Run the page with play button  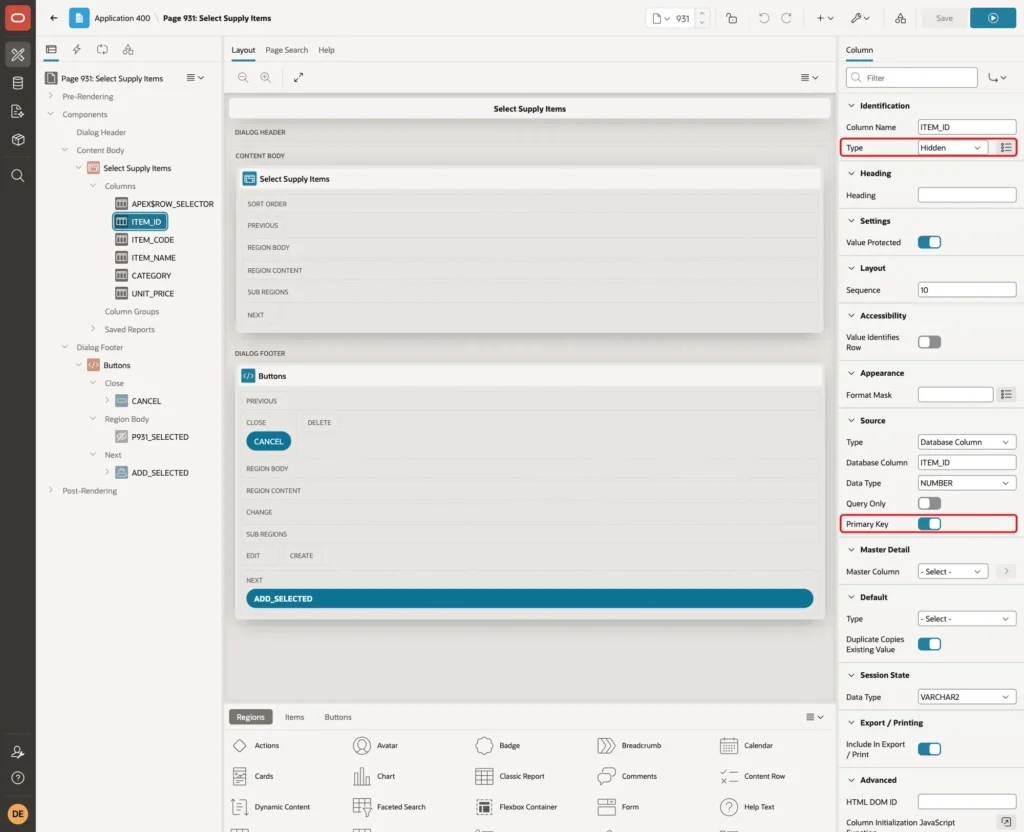tap(992, 18)
